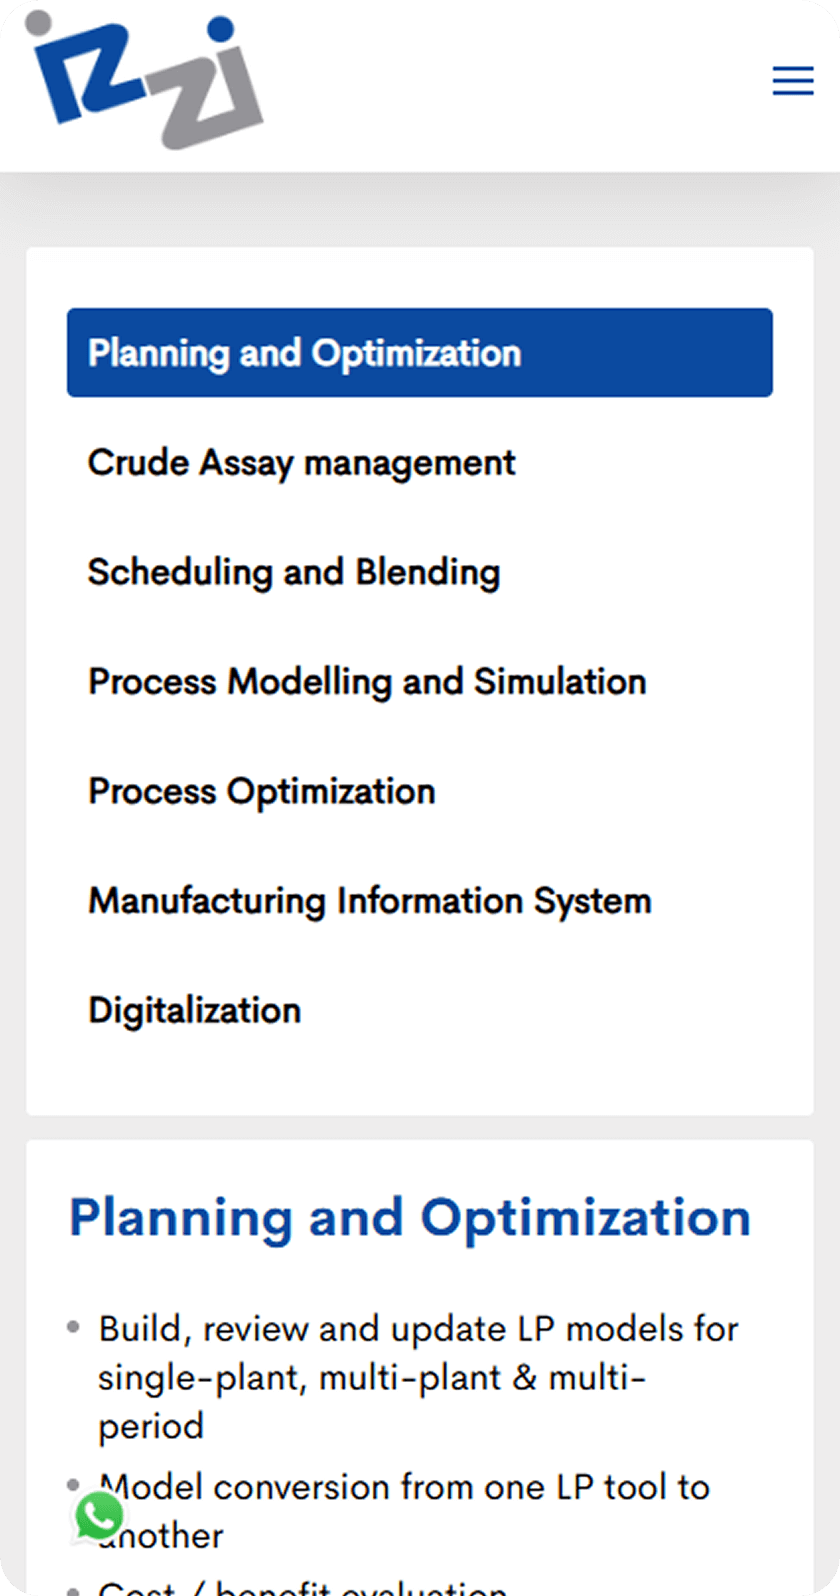The height and width of the screenshot is (1596, 840).
Task: Click empty space below Digitalization tab
Action: point(419,1075)
